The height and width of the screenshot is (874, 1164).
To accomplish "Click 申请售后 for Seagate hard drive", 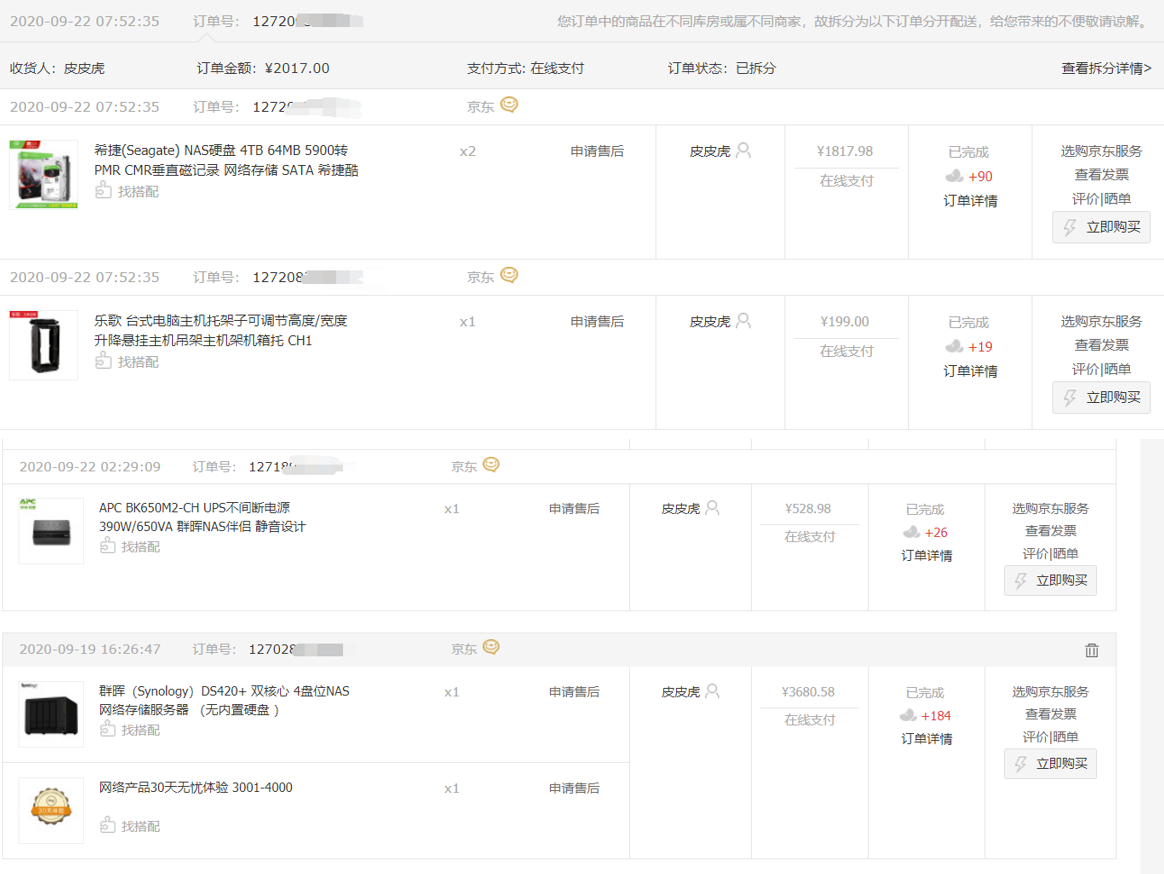I will click(x=597, y=151).
